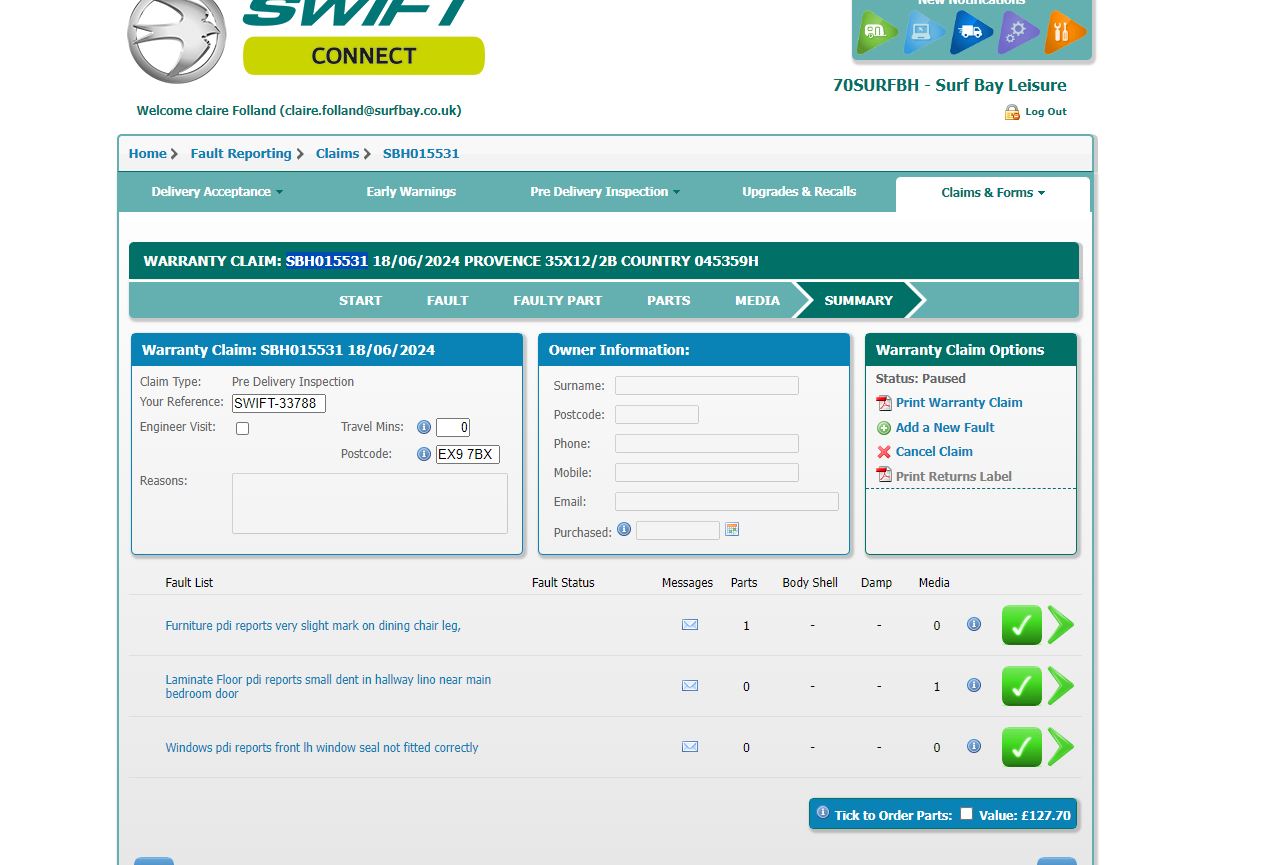The width and height of the screenshot is (1264, 865).
Task: Click the green tick for Laminate Floor fault
Action: tap(1022, 686)
